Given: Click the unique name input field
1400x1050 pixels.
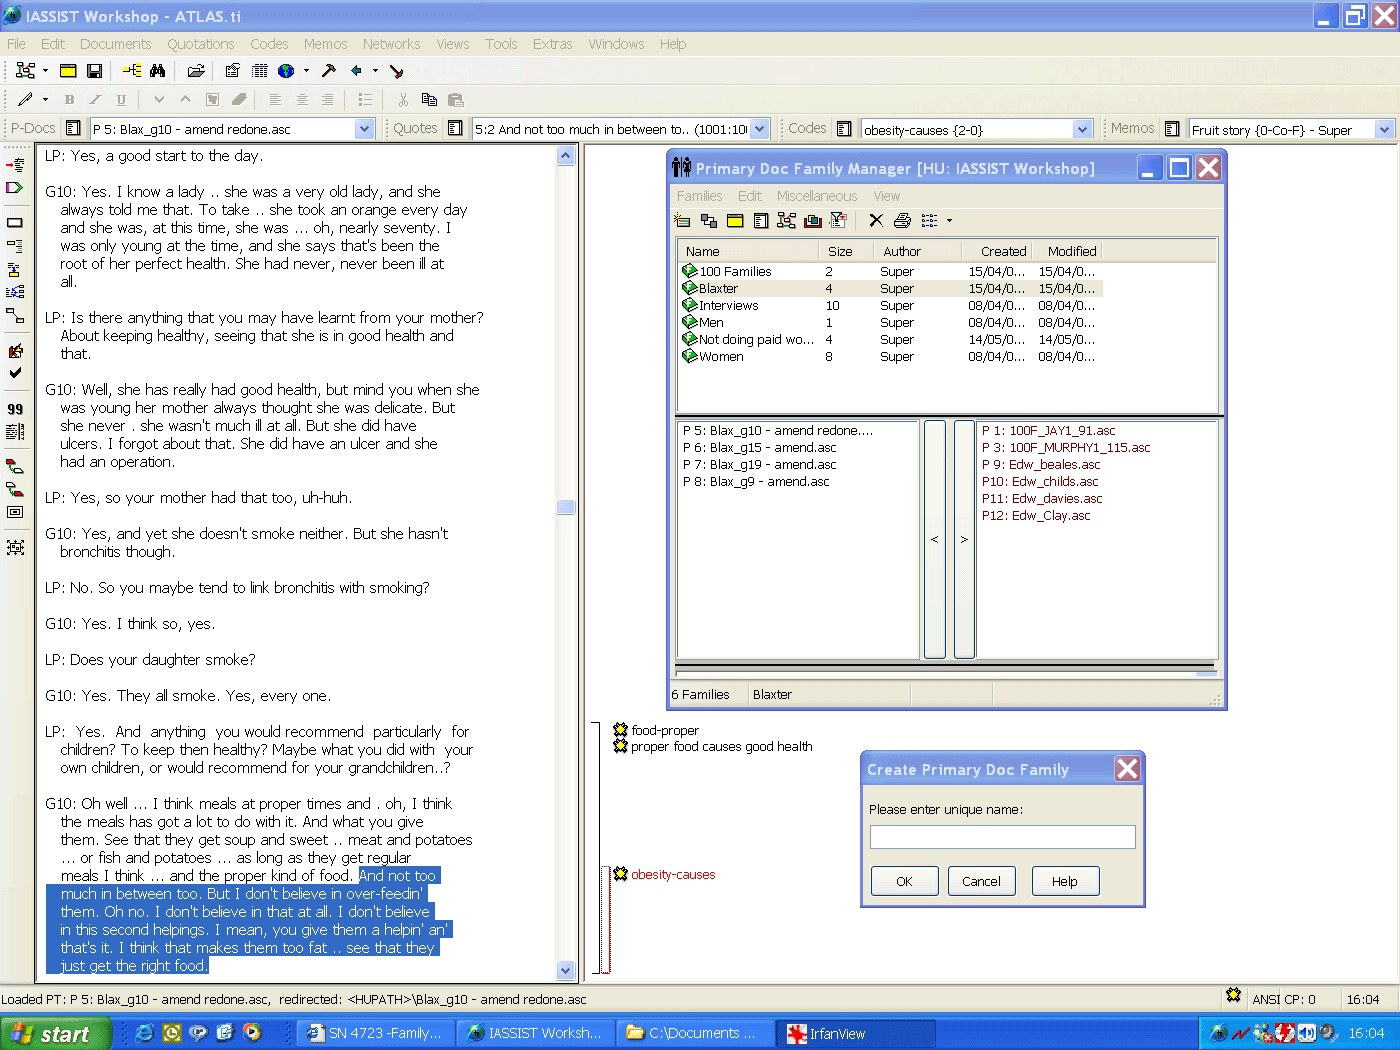Looking at the screenshot, I should point(1002,837).
